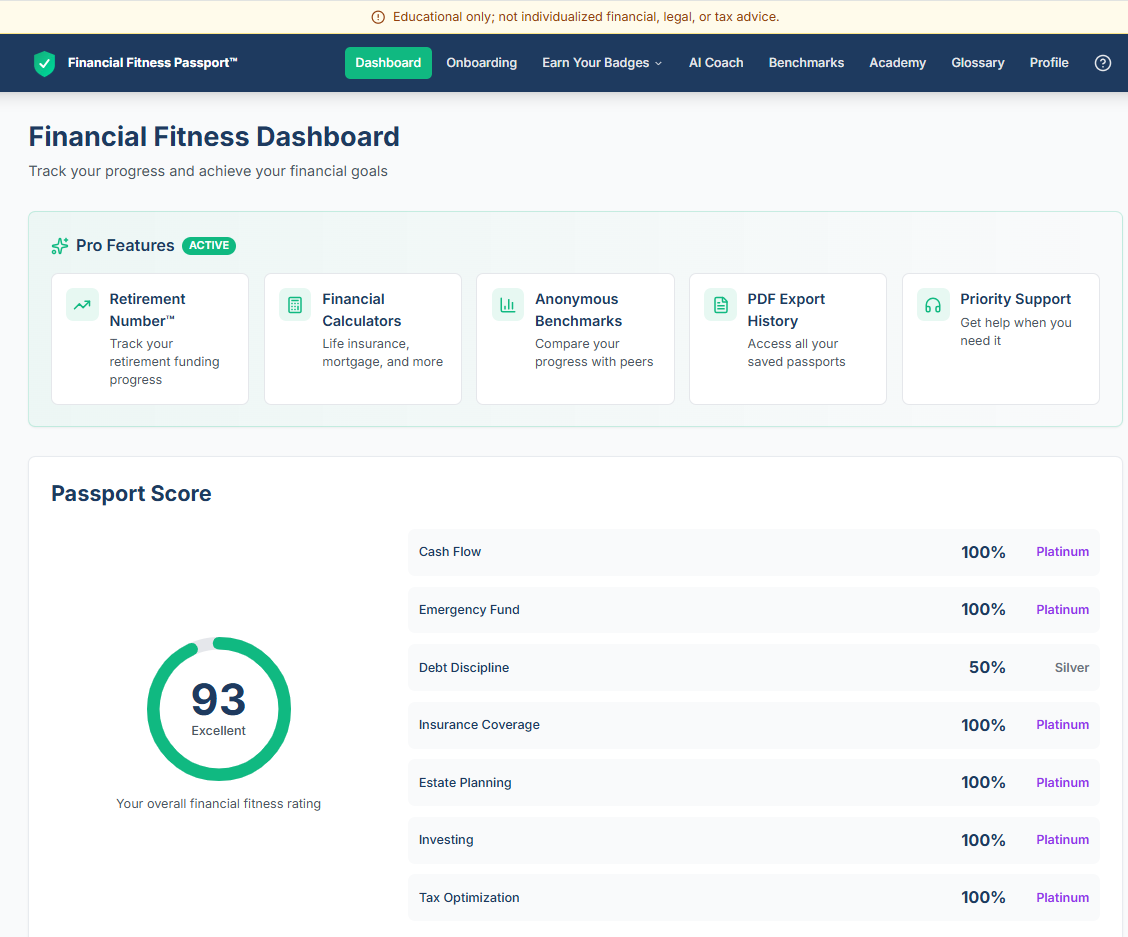Click the Passport Score progress ring

(x=219, y=708)
